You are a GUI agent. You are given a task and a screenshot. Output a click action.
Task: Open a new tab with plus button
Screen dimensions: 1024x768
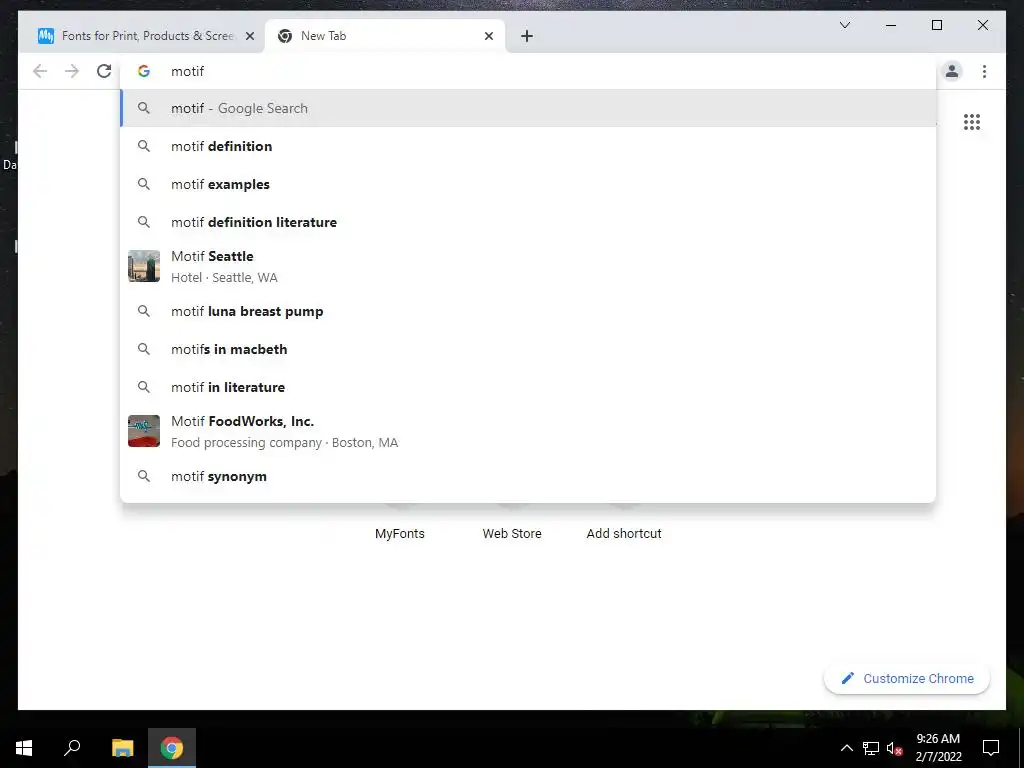coord(527,36)
